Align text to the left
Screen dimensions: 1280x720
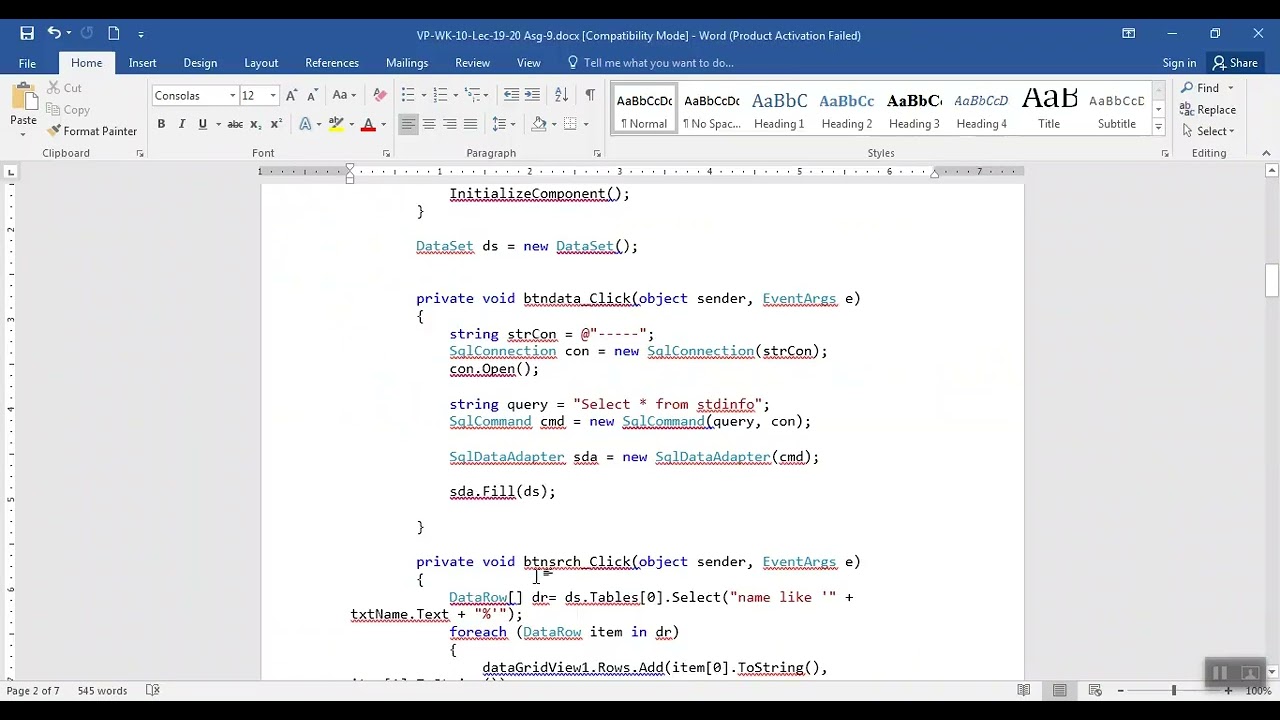[x=407, y=124]
